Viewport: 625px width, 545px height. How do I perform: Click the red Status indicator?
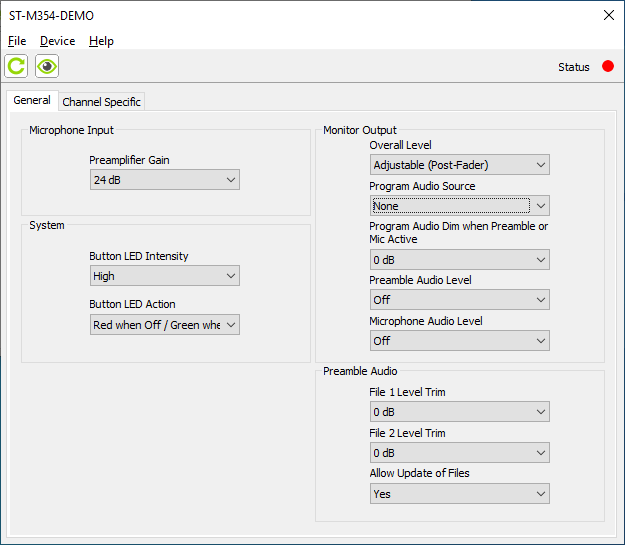tap(607, 67)
